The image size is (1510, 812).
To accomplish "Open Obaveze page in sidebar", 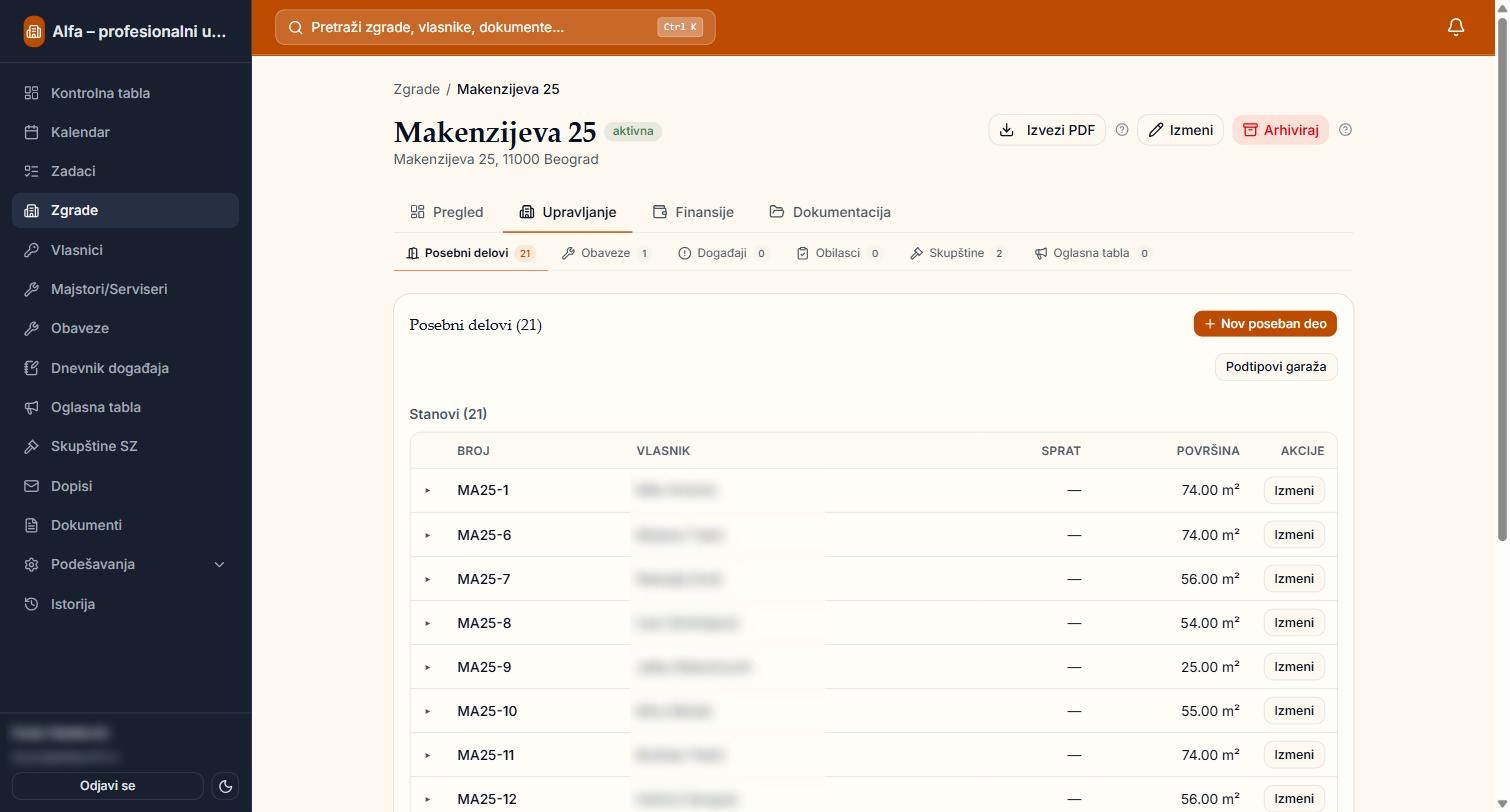I will point(125,328).
